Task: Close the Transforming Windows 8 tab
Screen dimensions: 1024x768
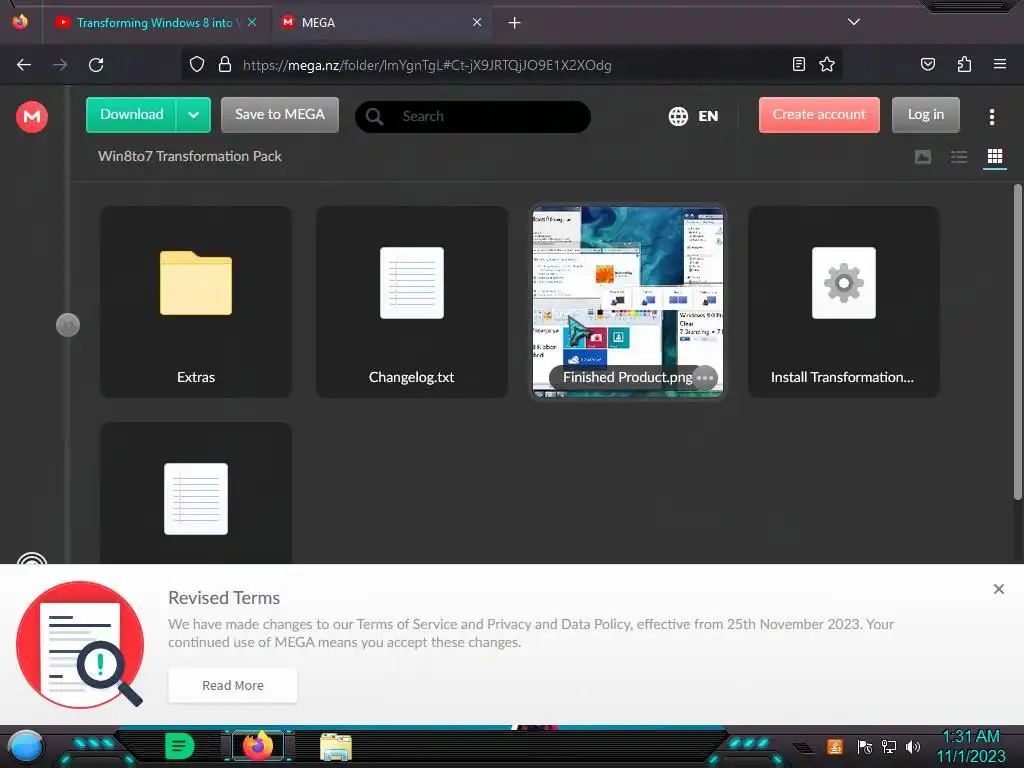Action: pos(252,23)
